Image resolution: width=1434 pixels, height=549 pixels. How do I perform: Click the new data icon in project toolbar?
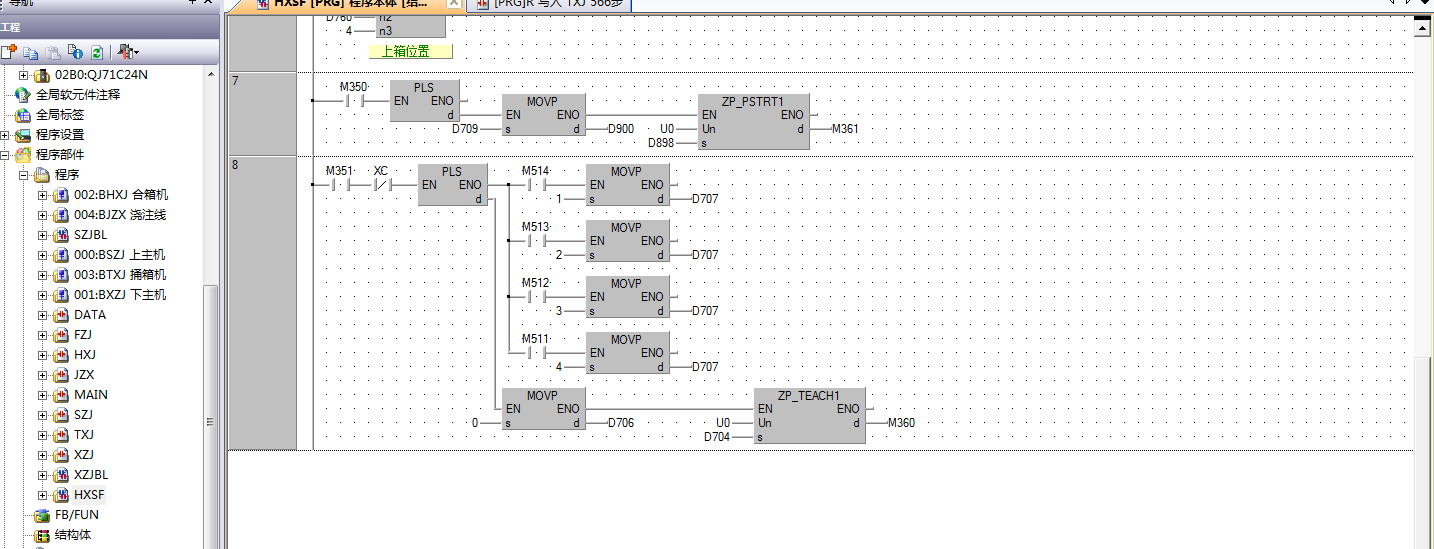tap(9, 51)
